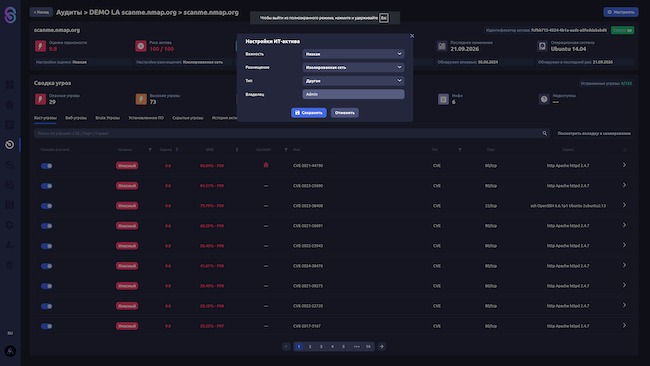Image resolution: width=650 pixels, height=366 pixels.
Task: Click the table settings icon above the chevrons
Action: point(625,150)
